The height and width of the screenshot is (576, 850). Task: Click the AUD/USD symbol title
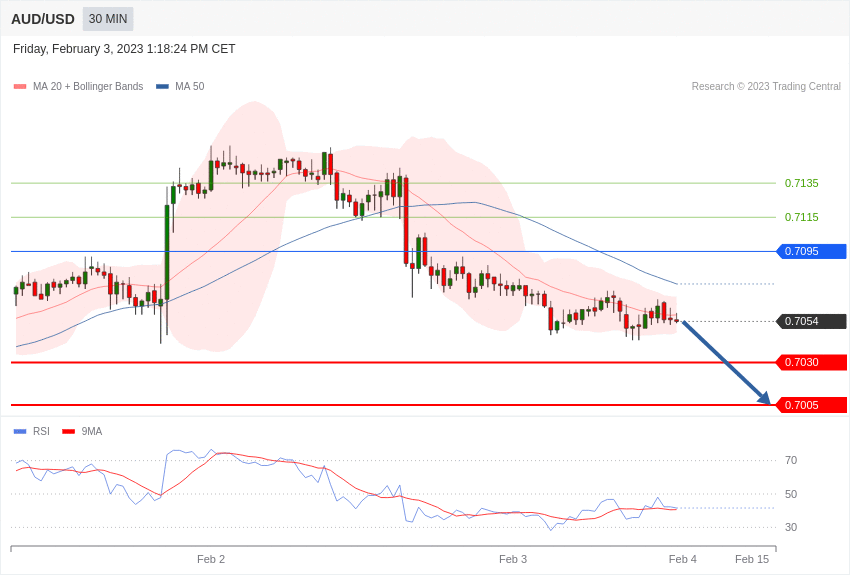[43, 20]
